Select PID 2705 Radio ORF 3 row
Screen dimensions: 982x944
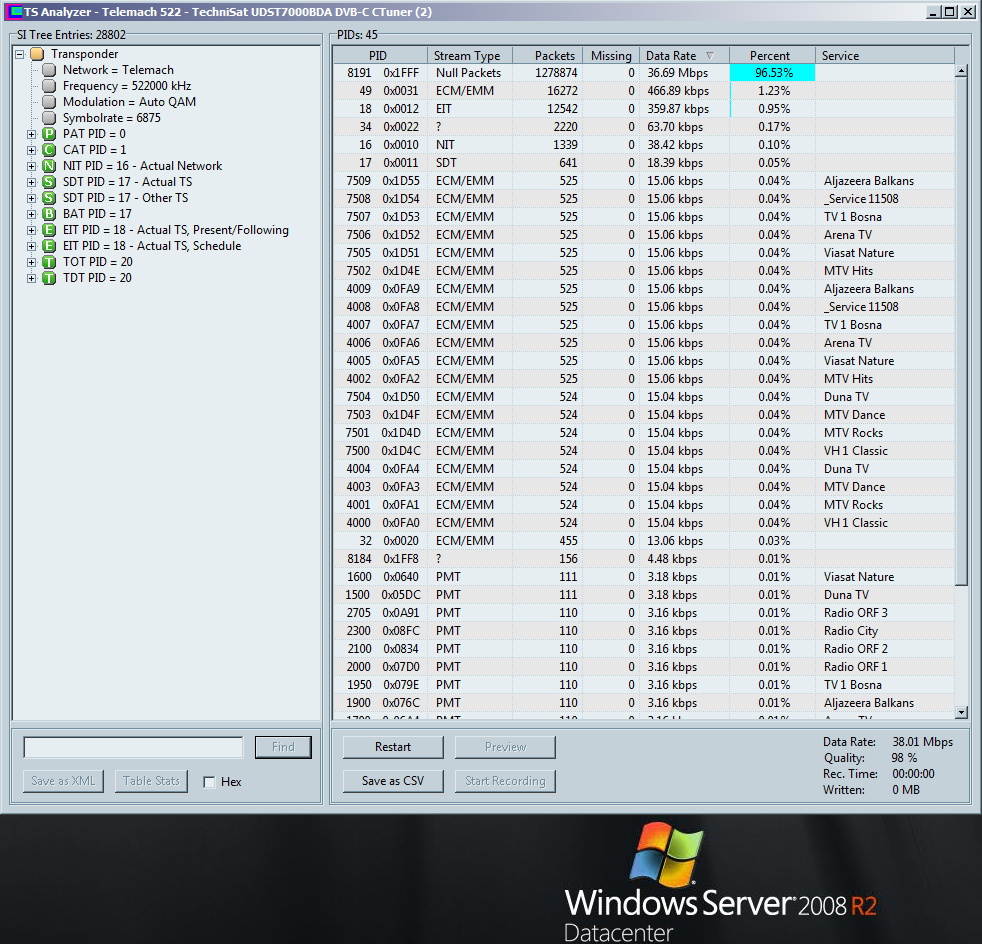644,613
